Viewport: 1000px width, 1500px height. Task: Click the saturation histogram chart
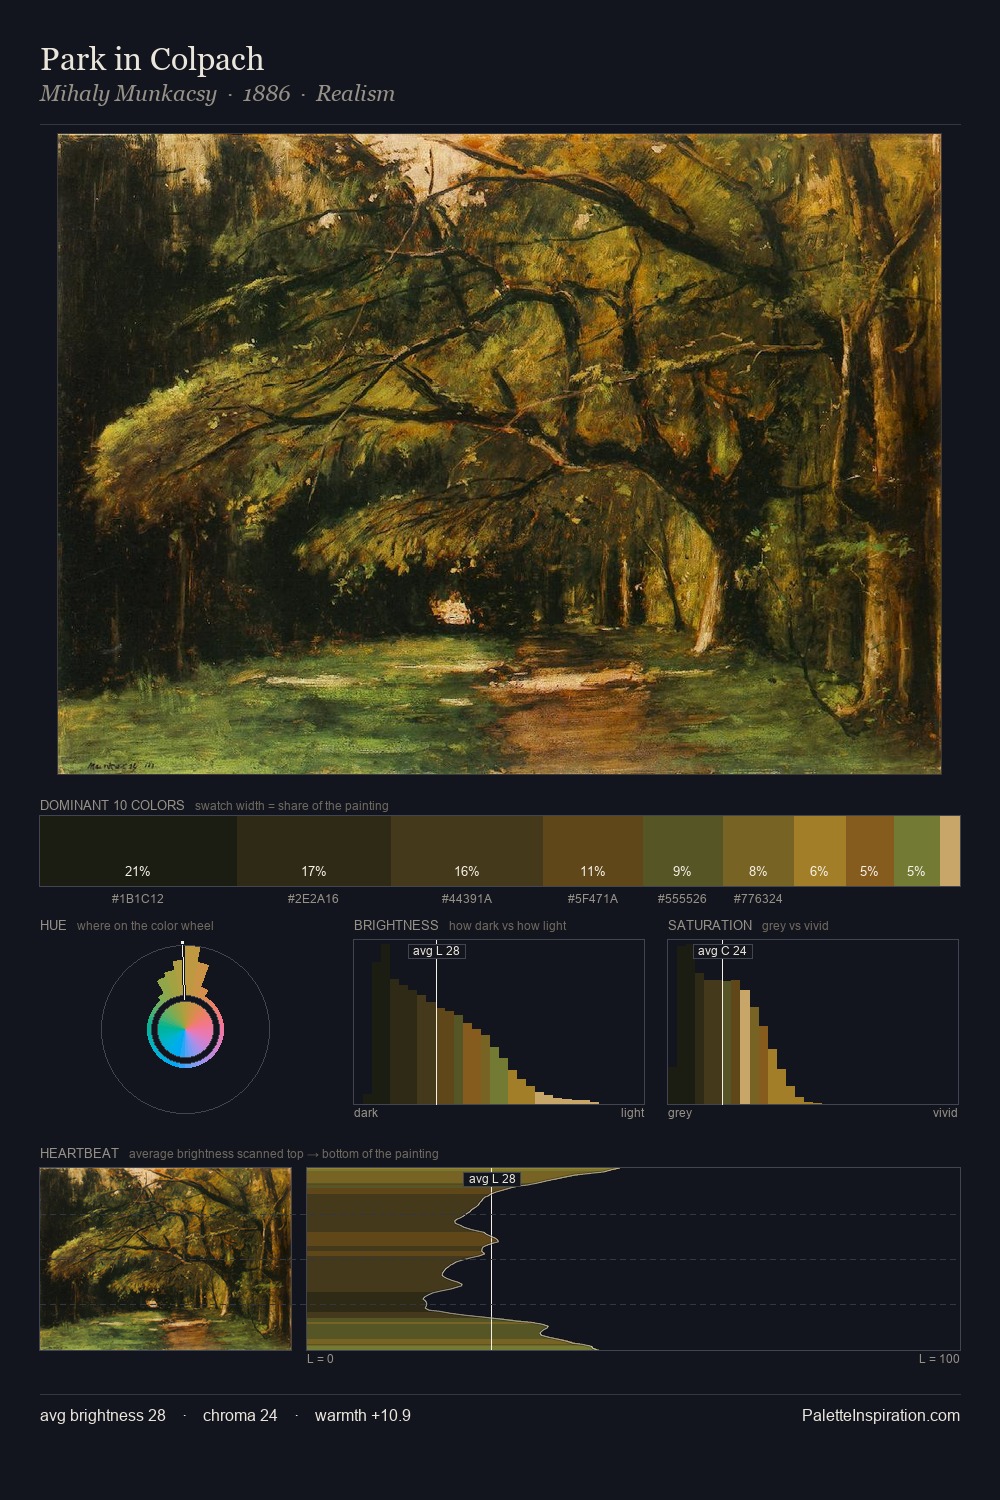point(813,1022)
